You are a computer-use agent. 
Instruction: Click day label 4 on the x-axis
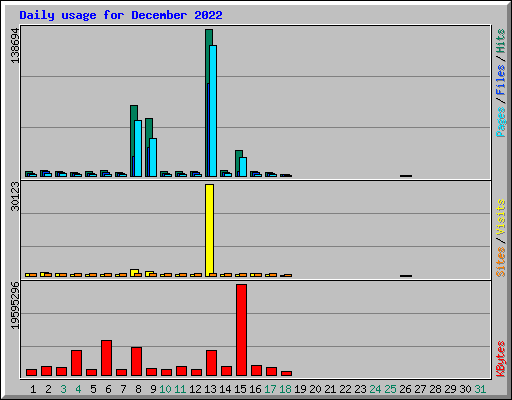78,389
